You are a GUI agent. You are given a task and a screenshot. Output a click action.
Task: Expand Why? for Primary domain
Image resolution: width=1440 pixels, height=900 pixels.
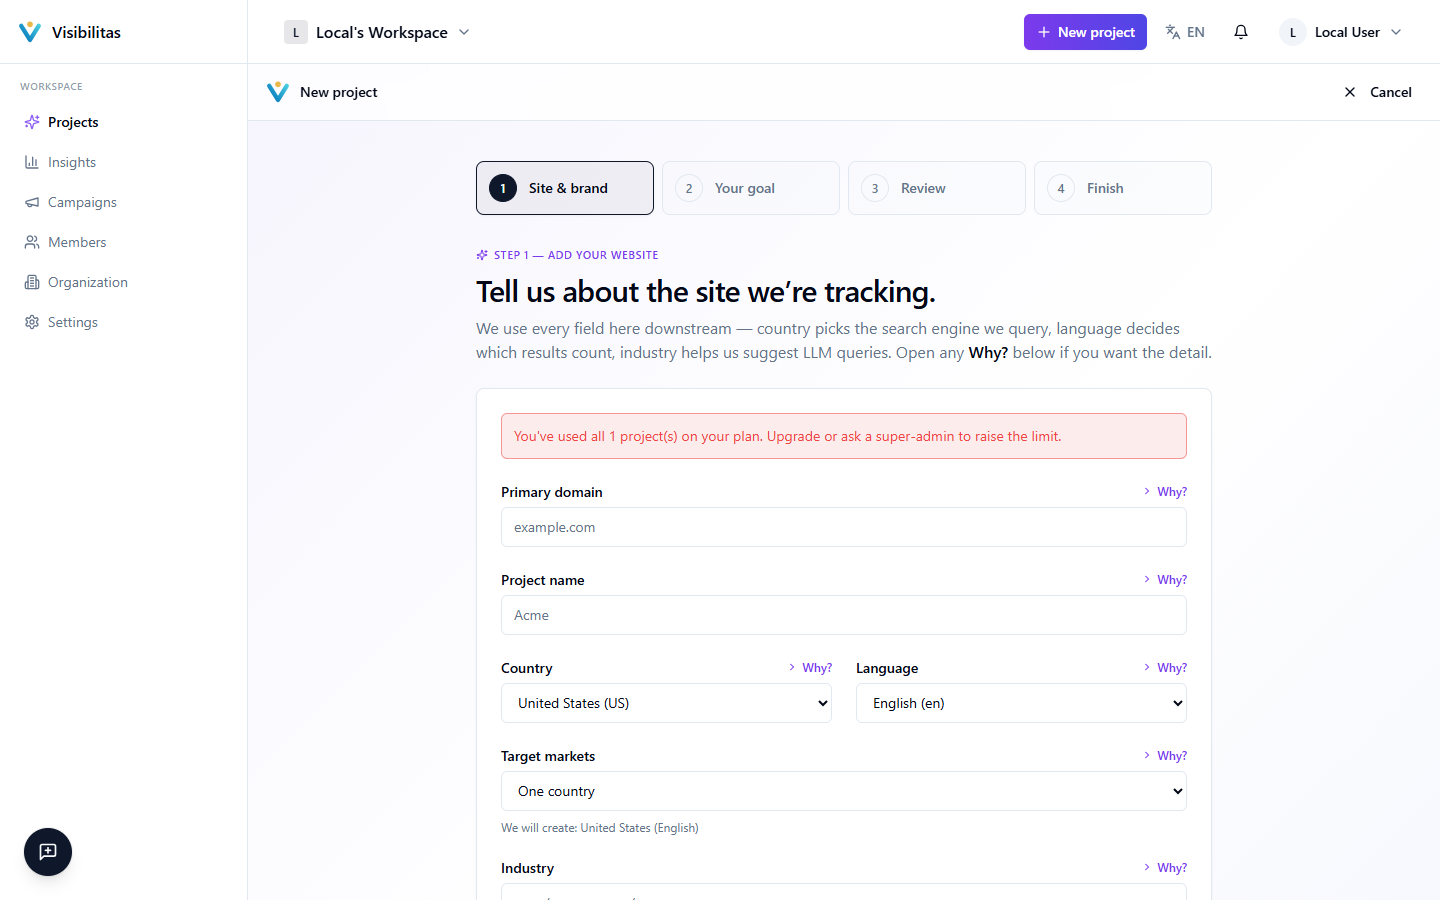click(x=1165, y=492)
